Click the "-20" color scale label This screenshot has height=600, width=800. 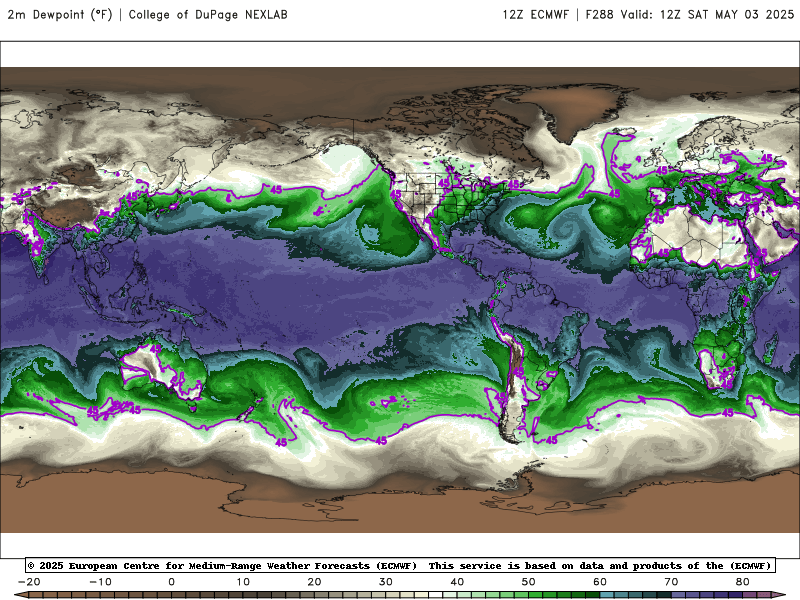point(29,582)
